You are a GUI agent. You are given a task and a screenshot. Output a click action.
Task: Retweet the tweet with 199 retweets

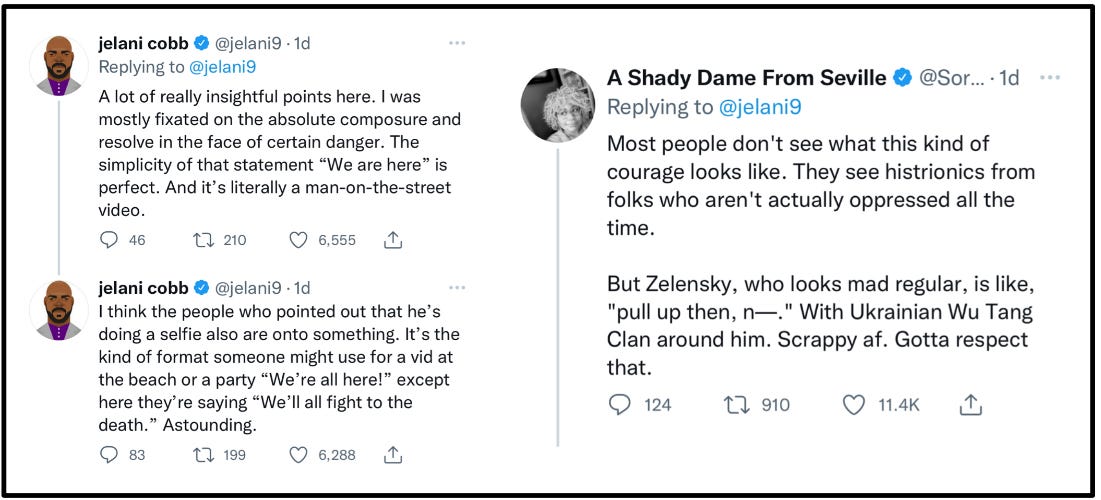coord(204,455)
